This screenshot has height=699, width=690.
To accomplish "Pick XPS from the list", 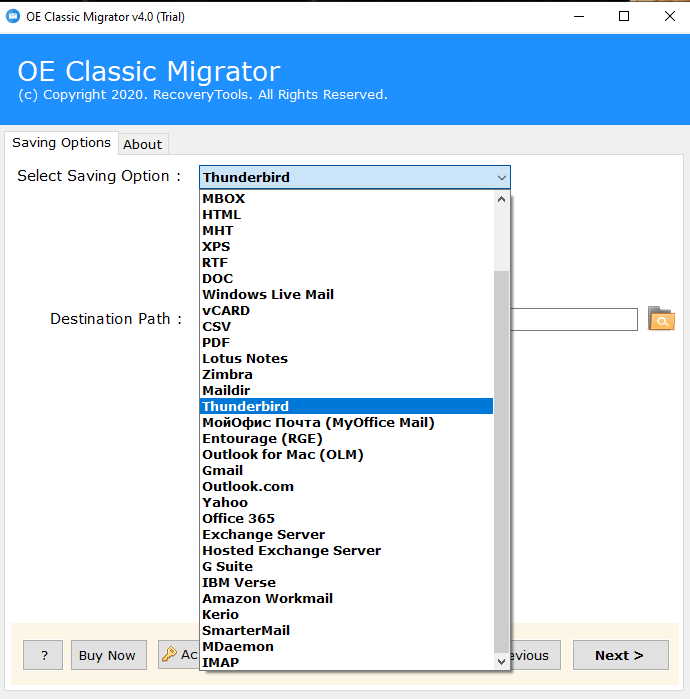I will coord(347,247).
